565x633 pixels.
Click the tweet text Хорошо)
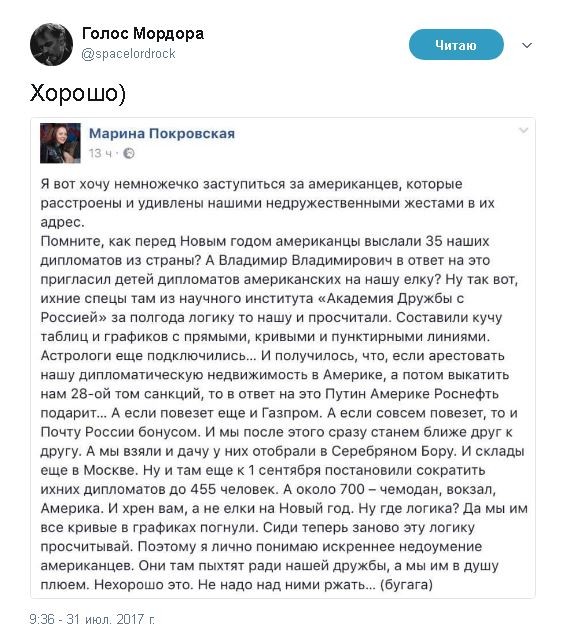tap(78, 93)
